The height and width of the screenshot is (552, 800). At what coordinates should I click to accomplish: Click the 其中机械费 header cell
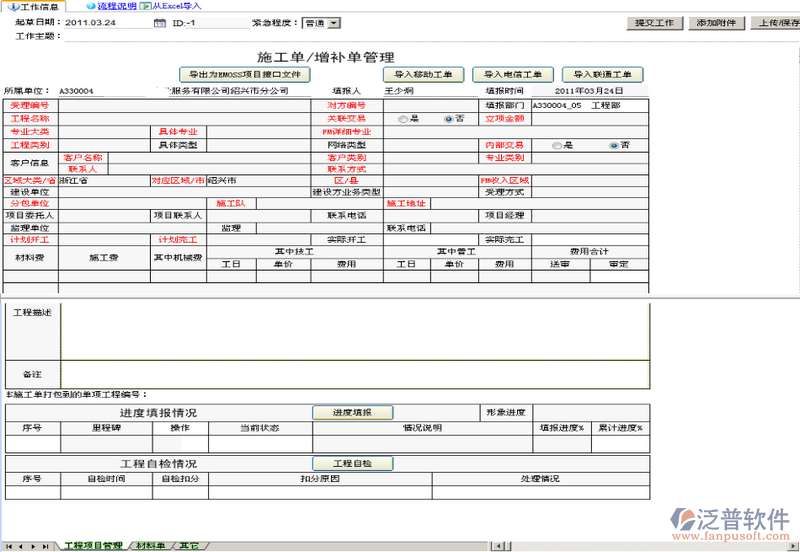(x=178, y=258)
